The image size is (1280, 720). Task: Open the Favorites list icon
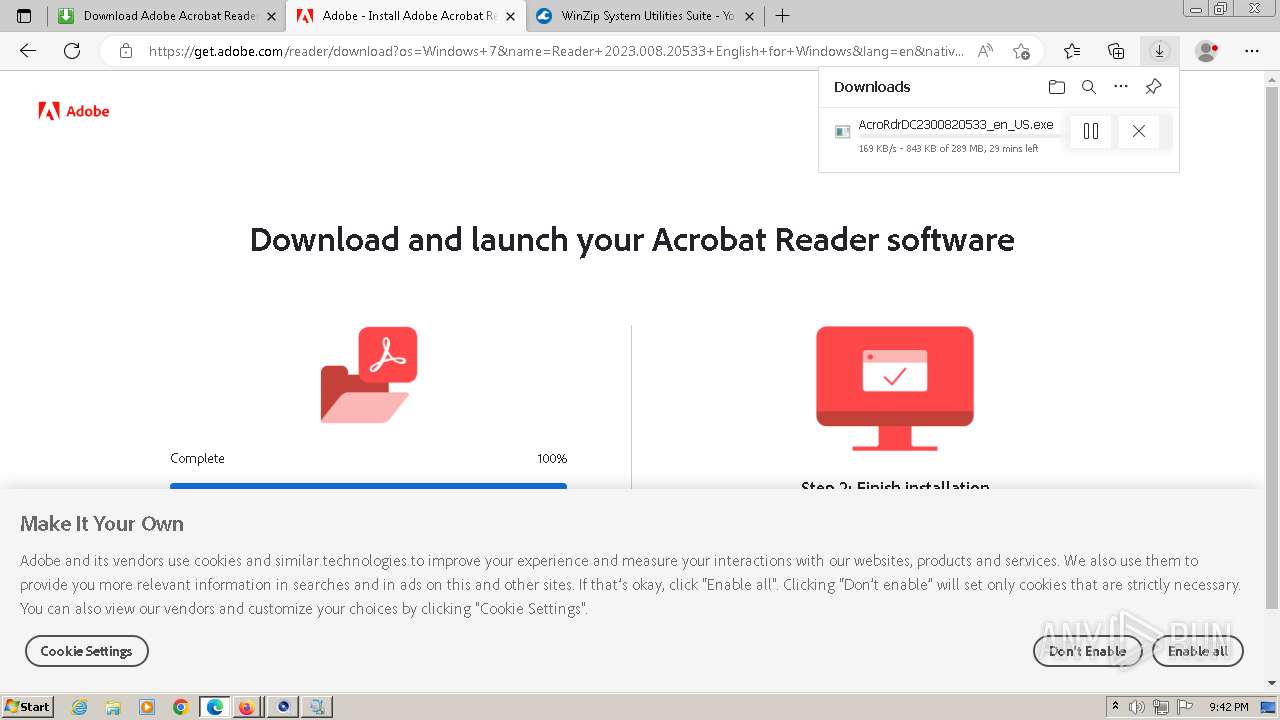(x=1072, y=51)
